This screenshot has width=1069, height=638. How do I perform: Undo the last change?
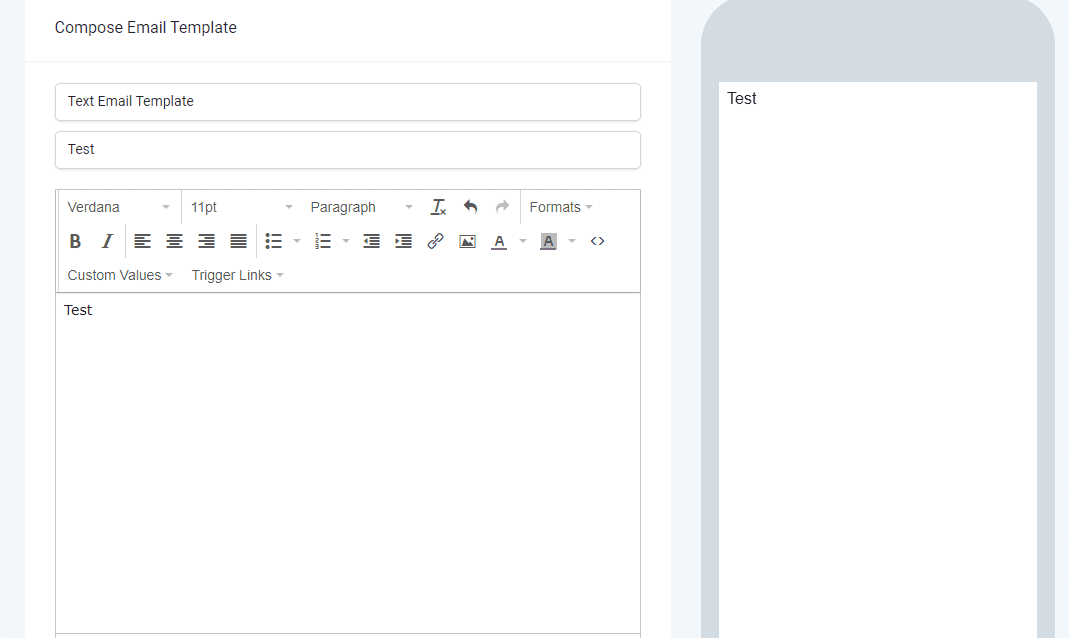coord(470,207)
